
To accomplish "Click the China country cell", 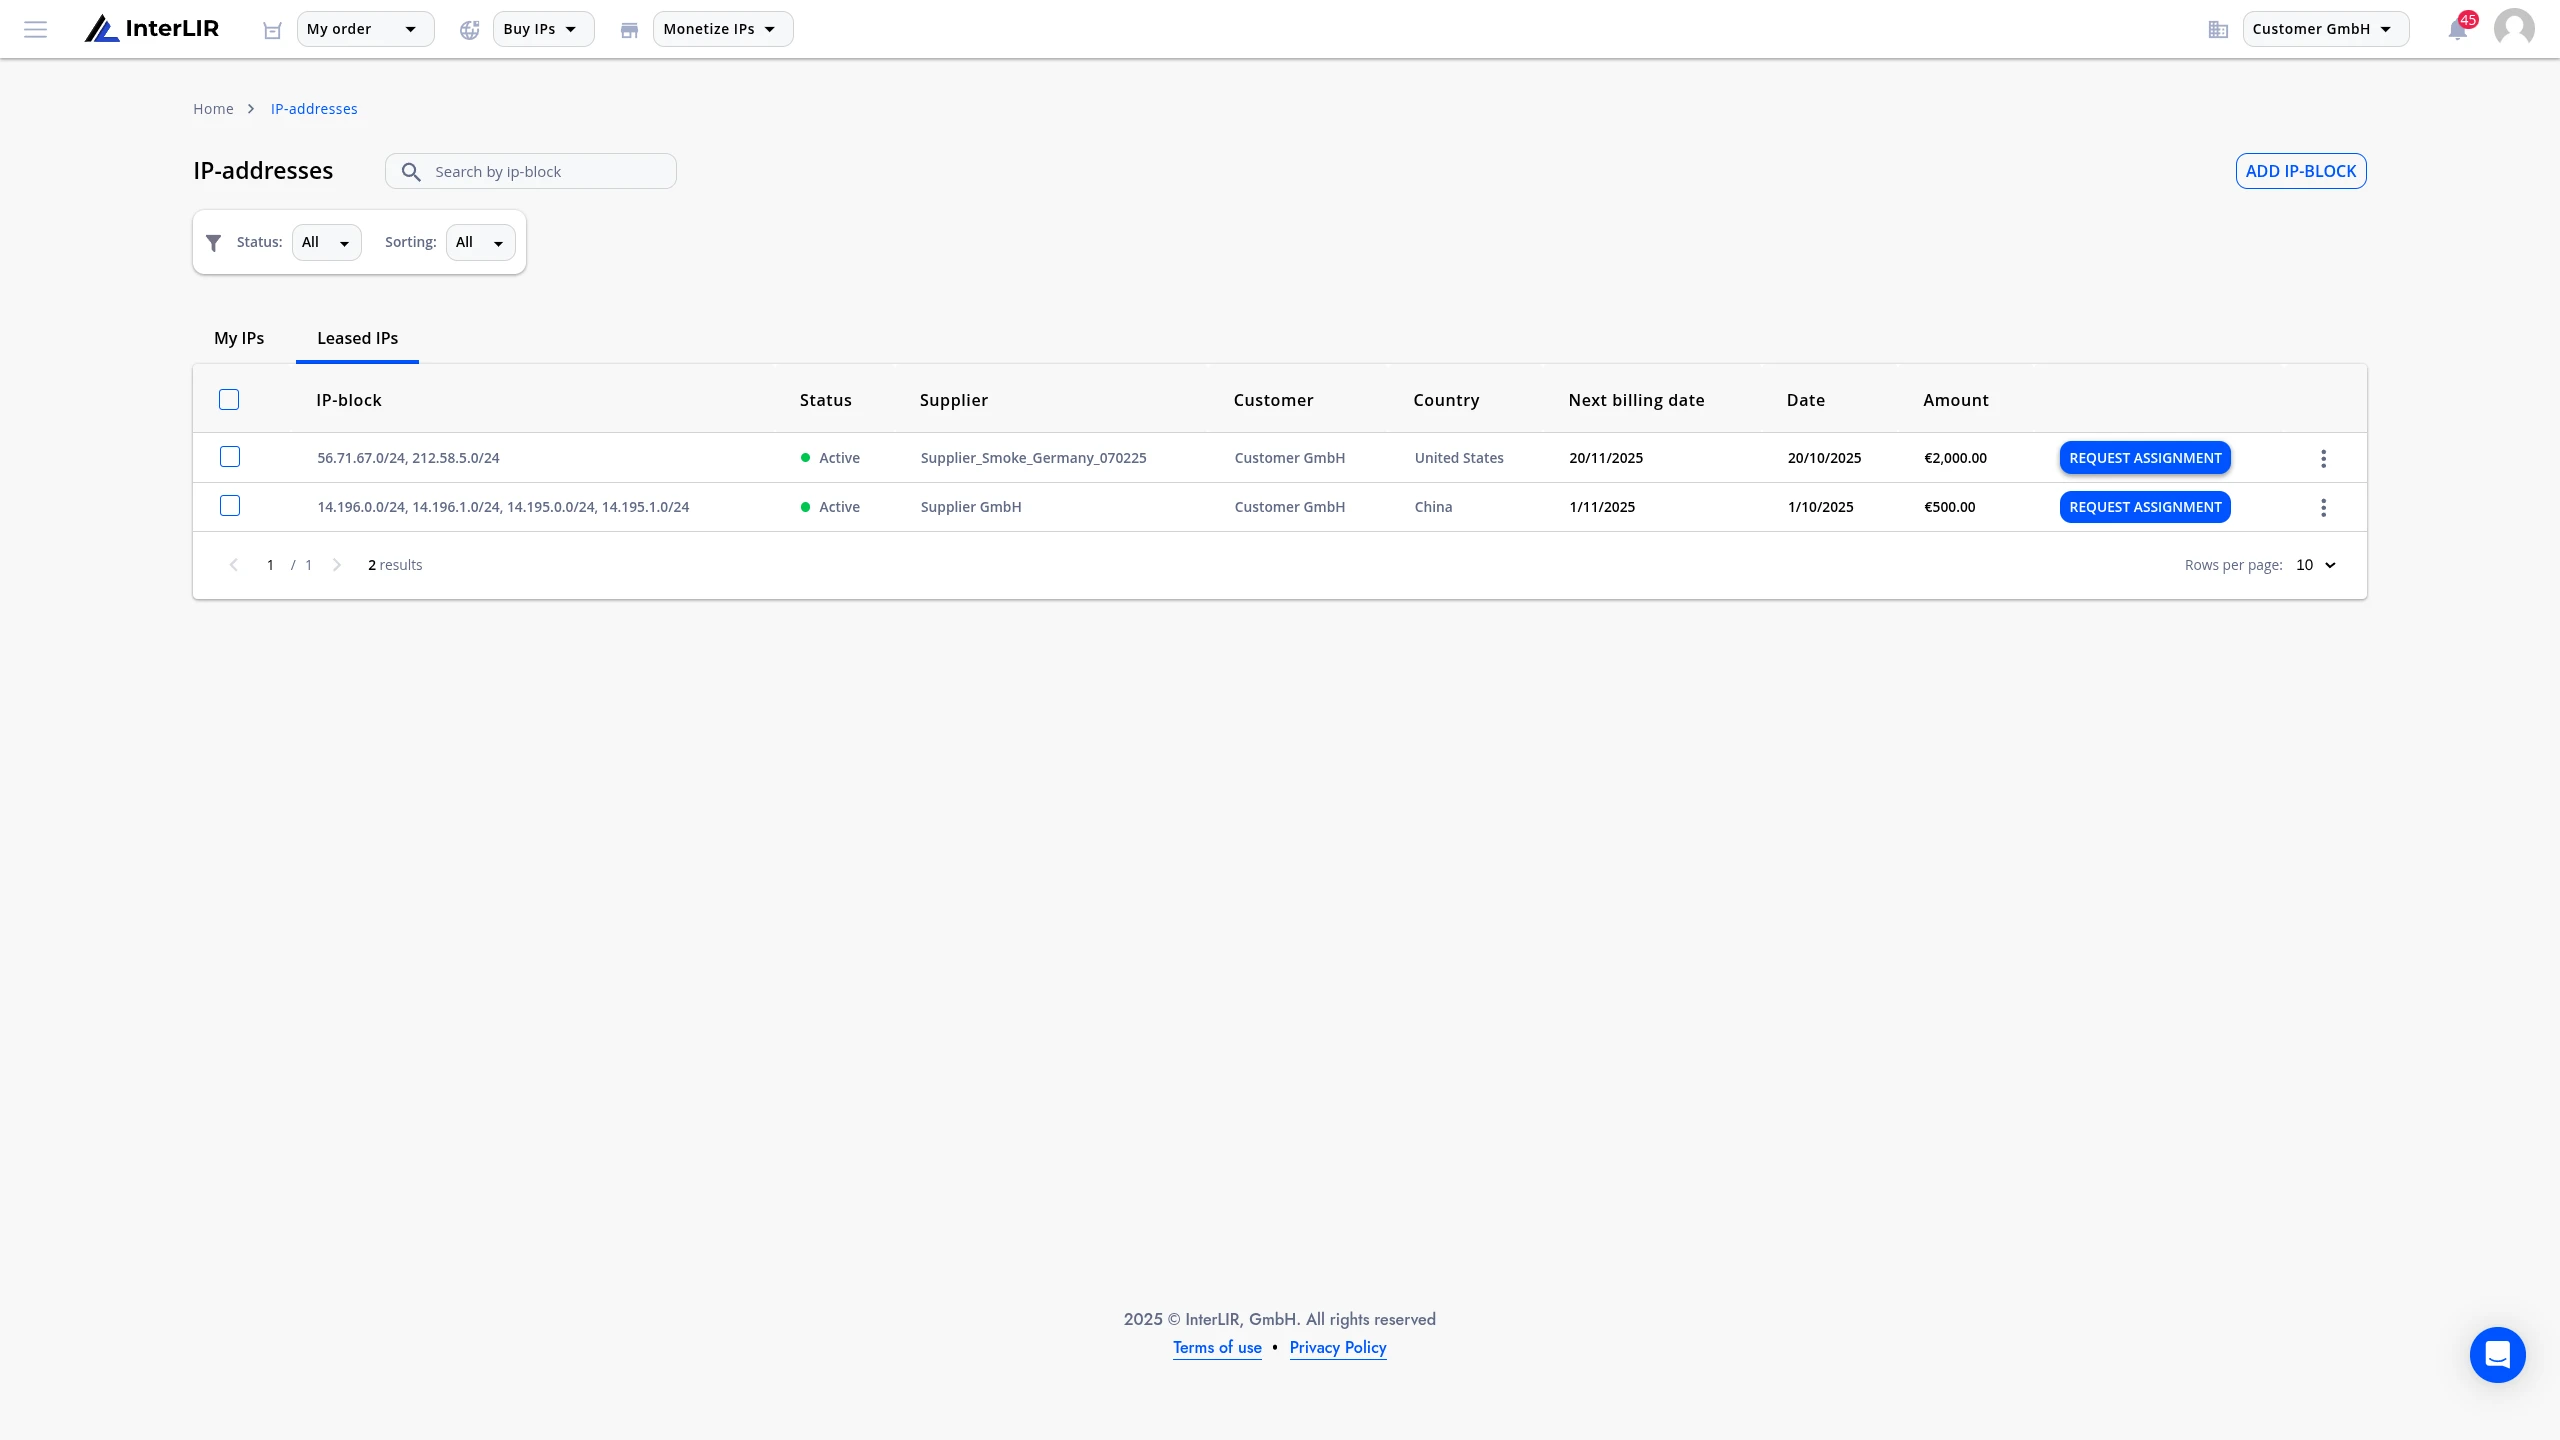I will click(x=1434, y=507).
